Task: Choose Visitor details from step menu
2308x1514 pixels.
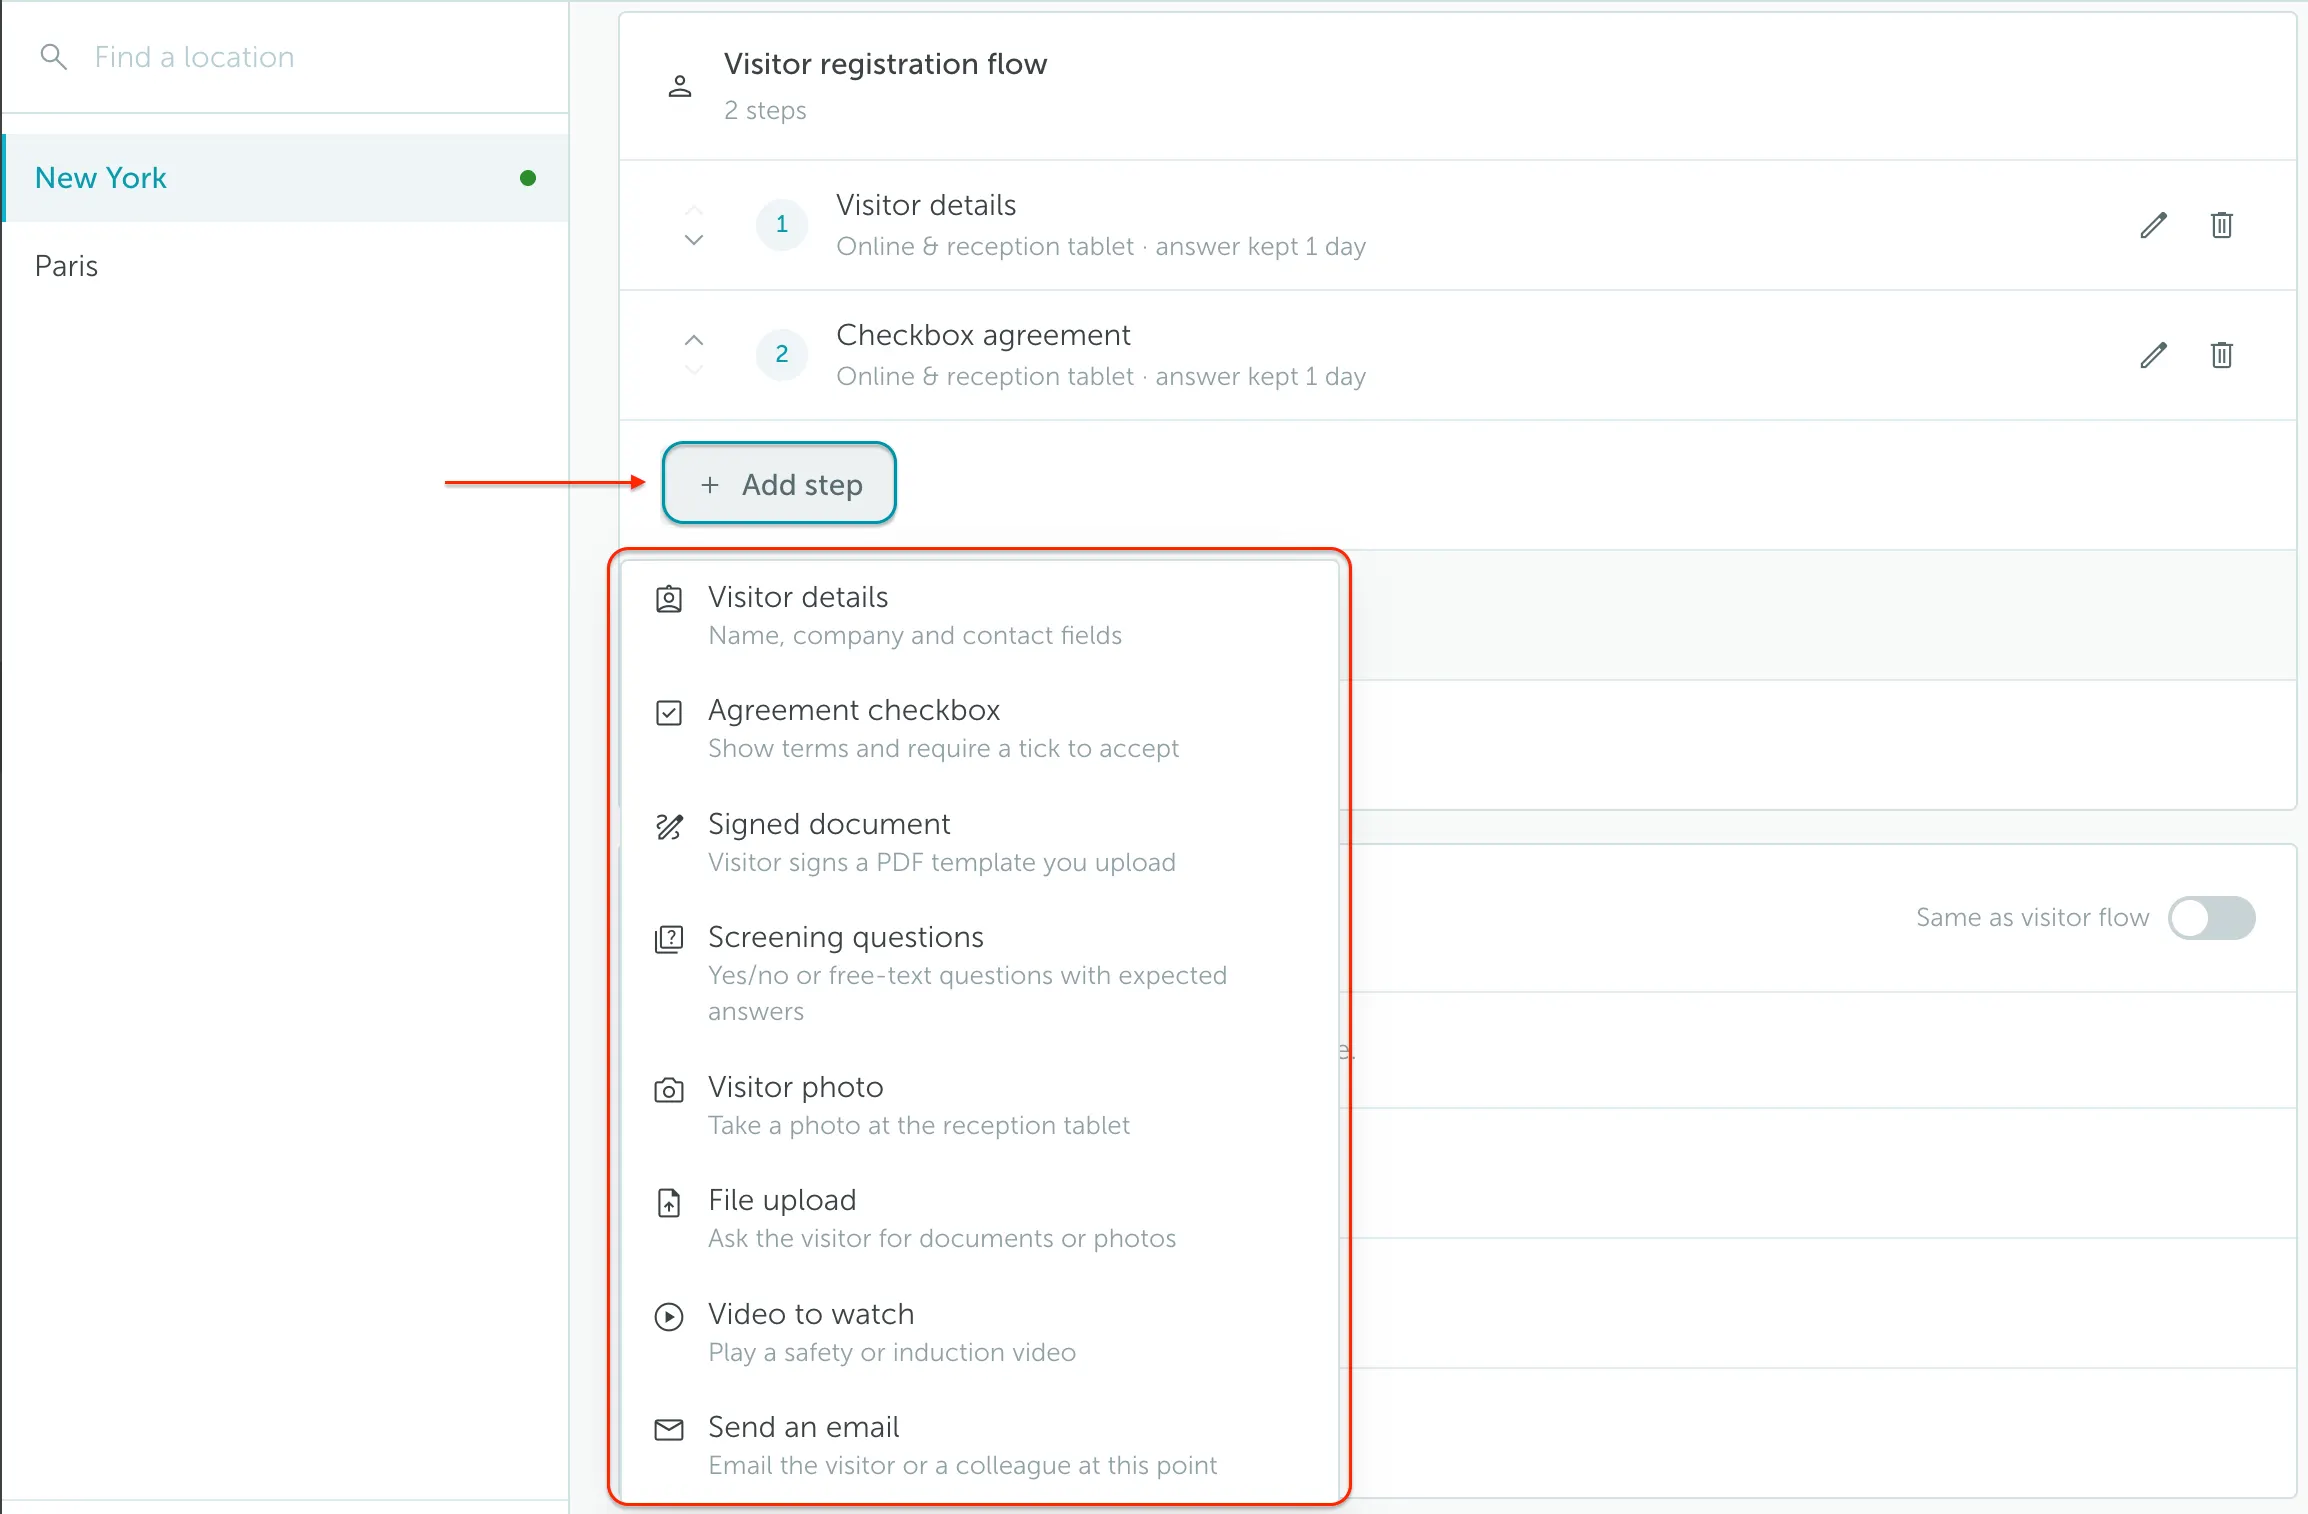Action: 979,615
